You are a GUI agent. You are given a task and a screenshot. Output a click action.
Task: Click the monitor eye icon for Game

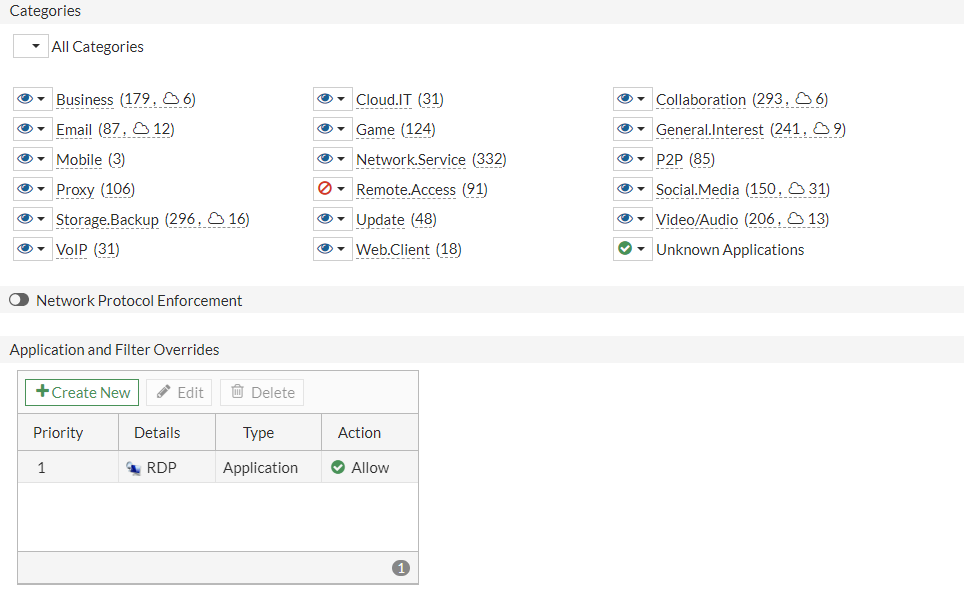coord(325,129)
